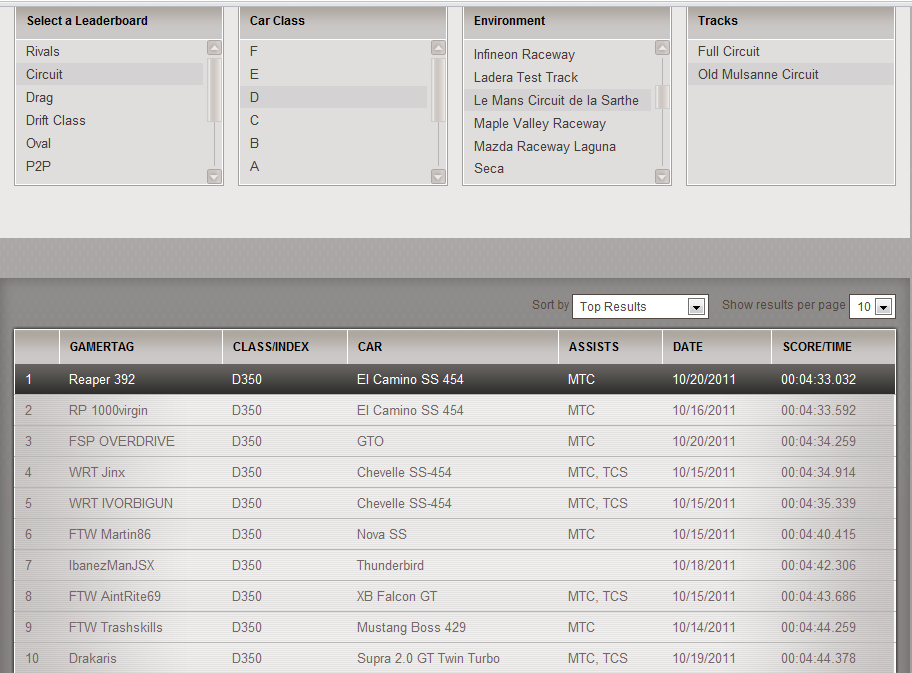Click Environment list scroll-up arrow
The width and height of the screenshot is (912, 673).
pyautogui.click(x=662, y=48)
